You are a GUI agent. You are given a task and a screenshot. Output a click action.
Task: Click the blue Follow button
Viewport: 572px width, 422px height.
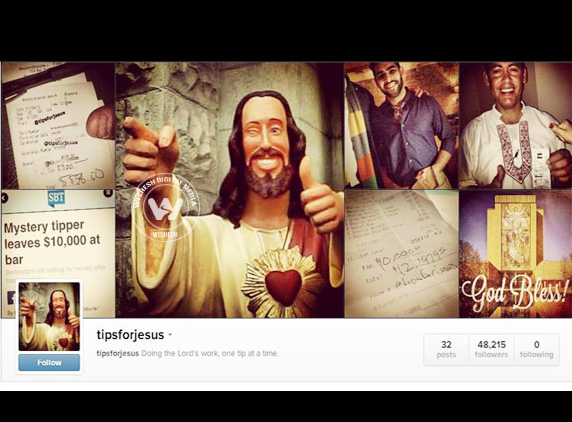click(x=49, y=363)
